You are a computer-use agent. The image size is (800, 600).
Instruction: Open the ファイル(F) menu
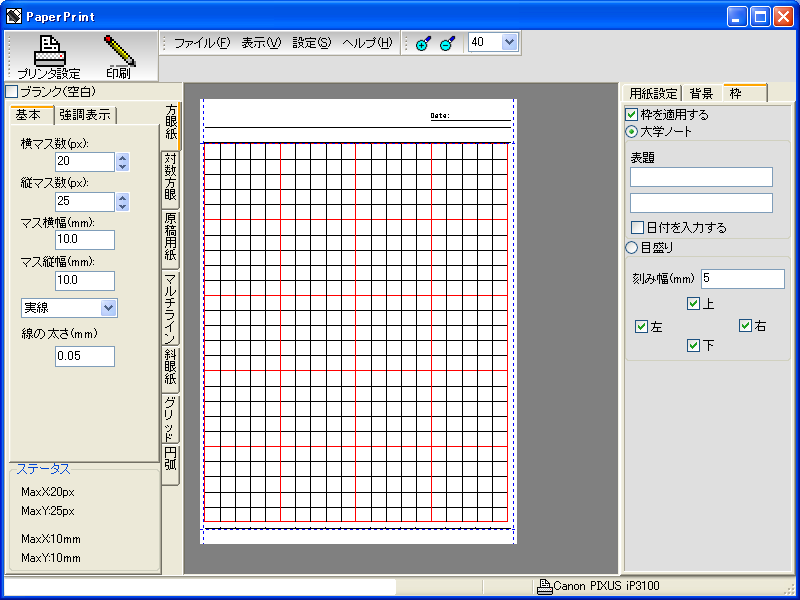201,43
